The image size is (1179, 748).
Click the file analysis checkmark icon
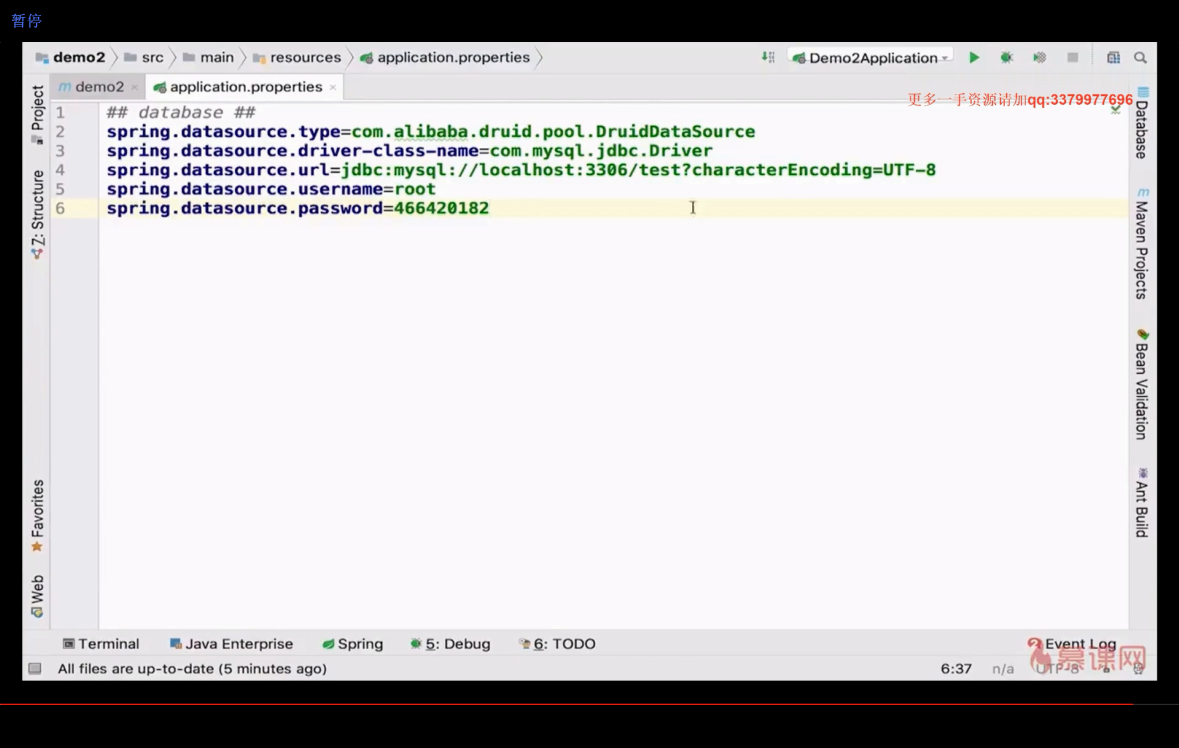tap(1116, 110)
